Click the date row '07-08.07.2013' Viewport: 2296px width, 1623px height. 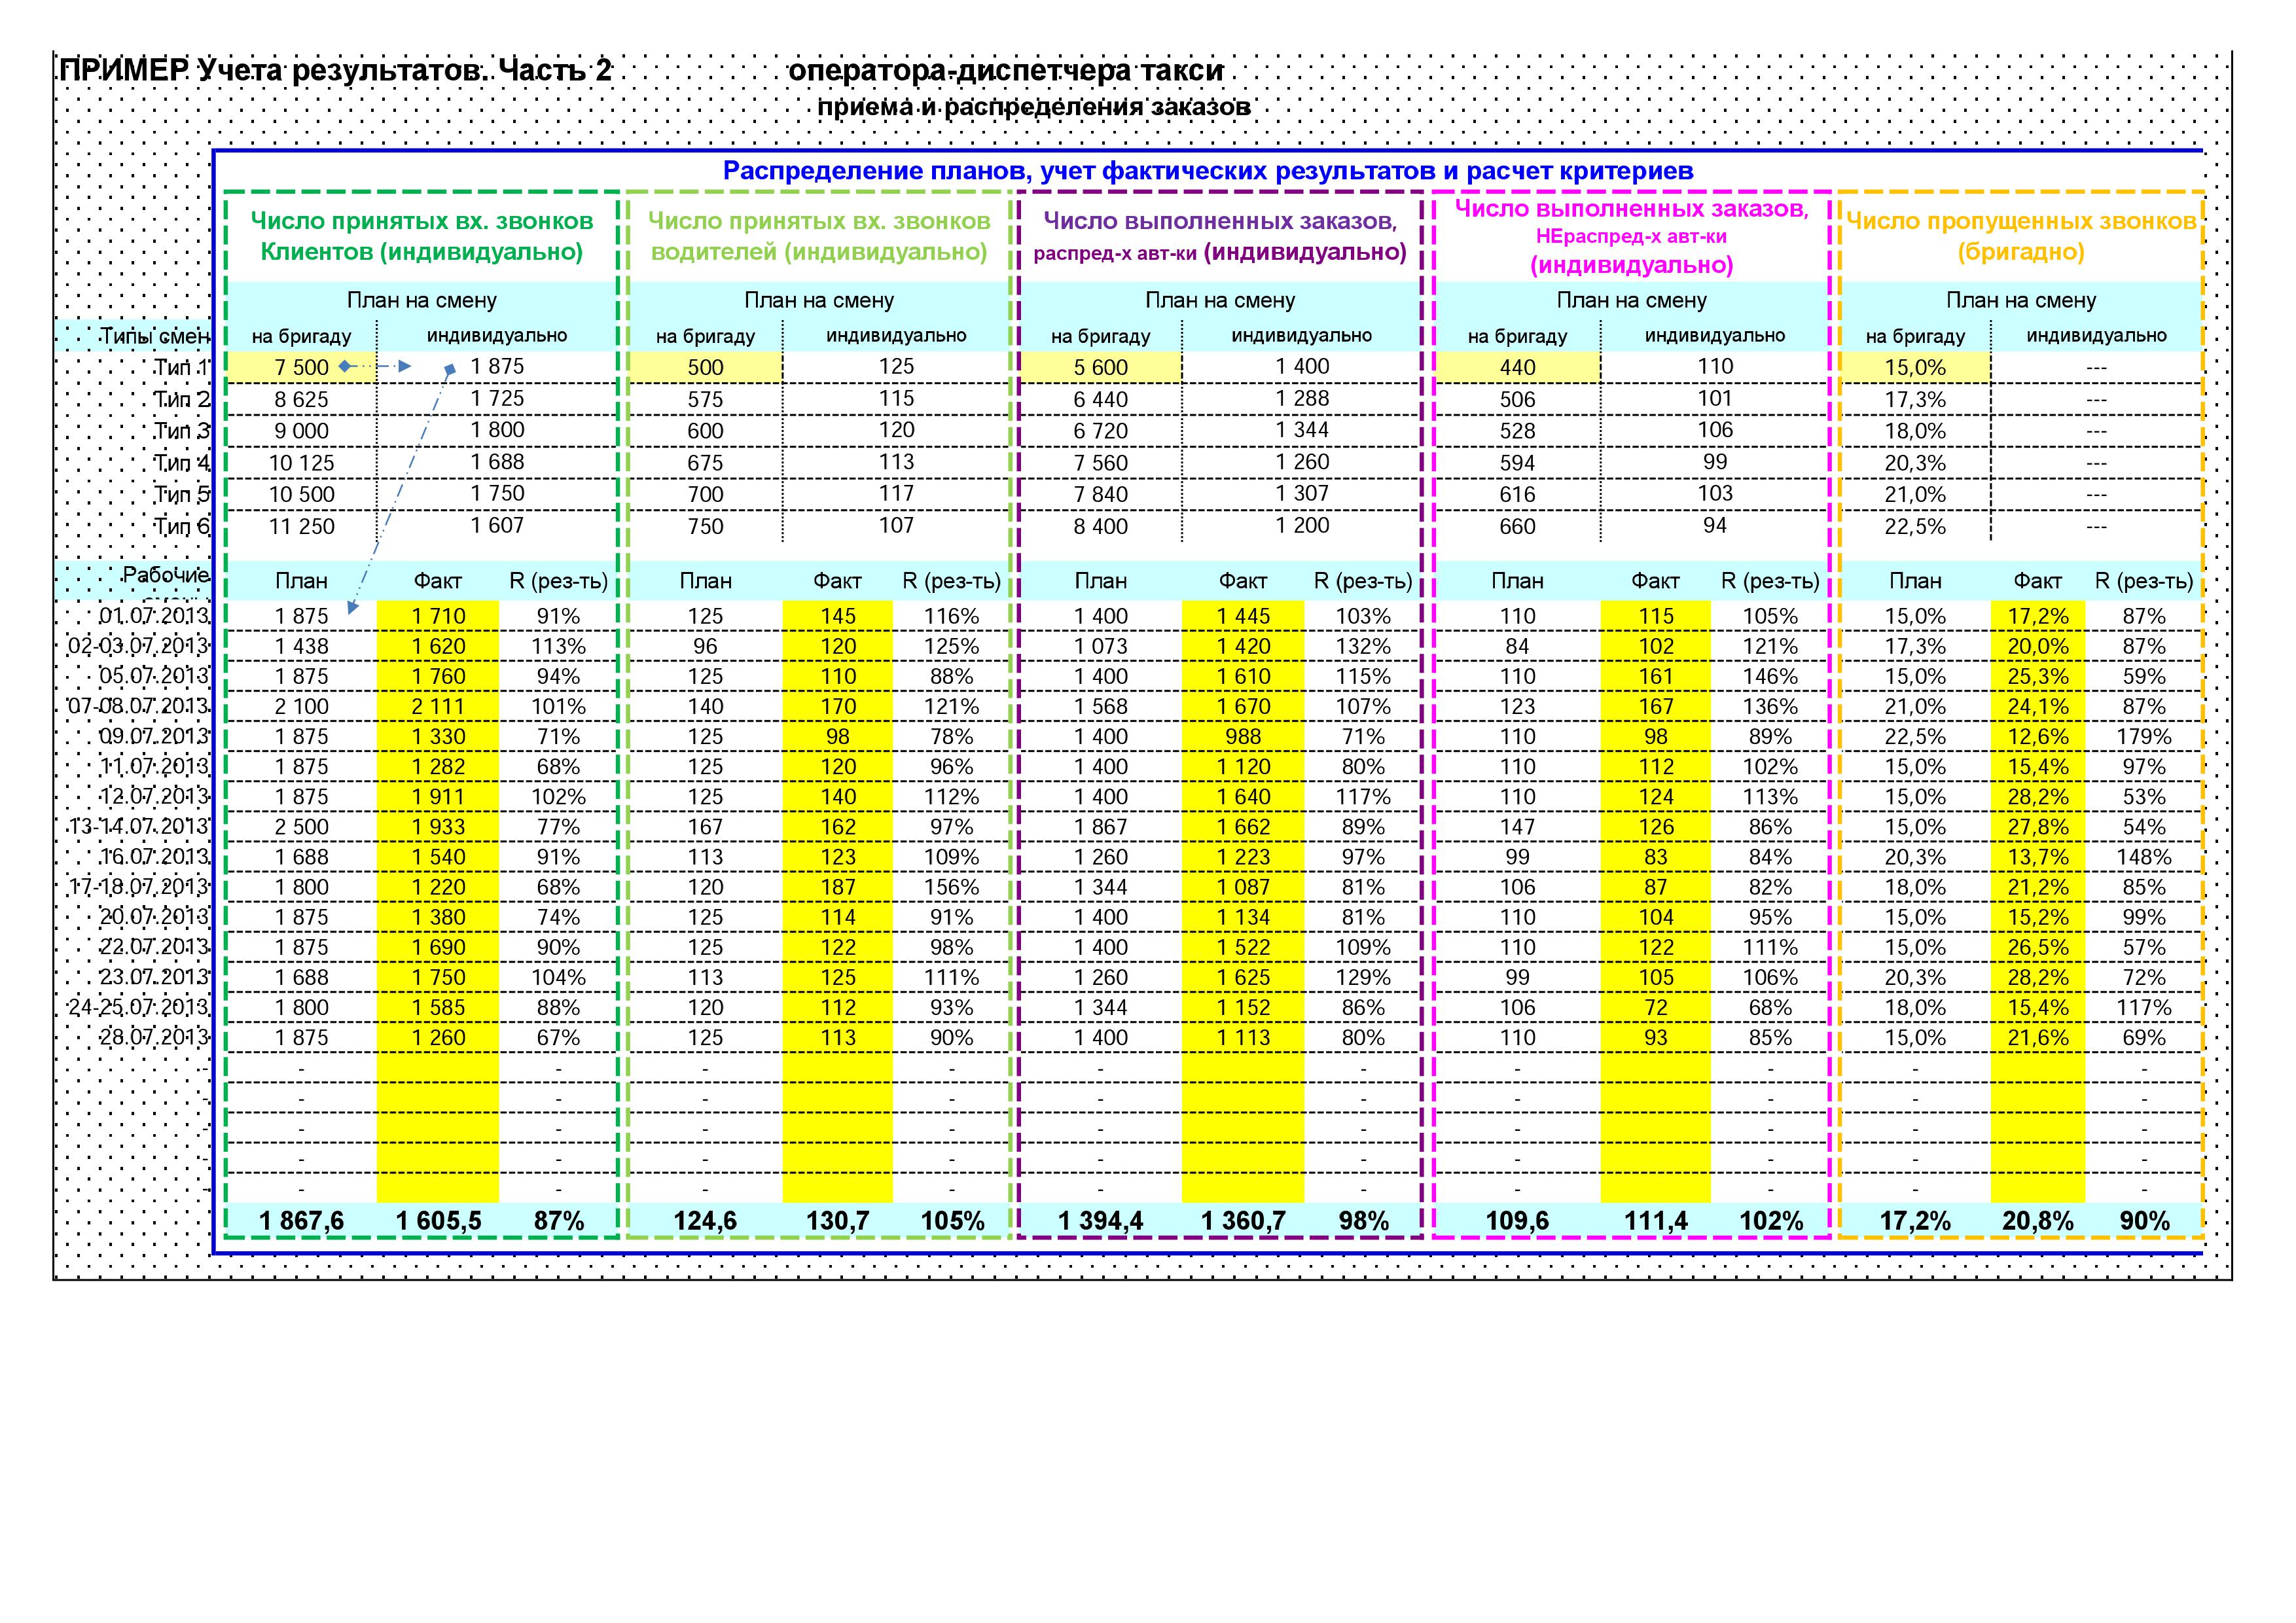(x=139, y=706)
